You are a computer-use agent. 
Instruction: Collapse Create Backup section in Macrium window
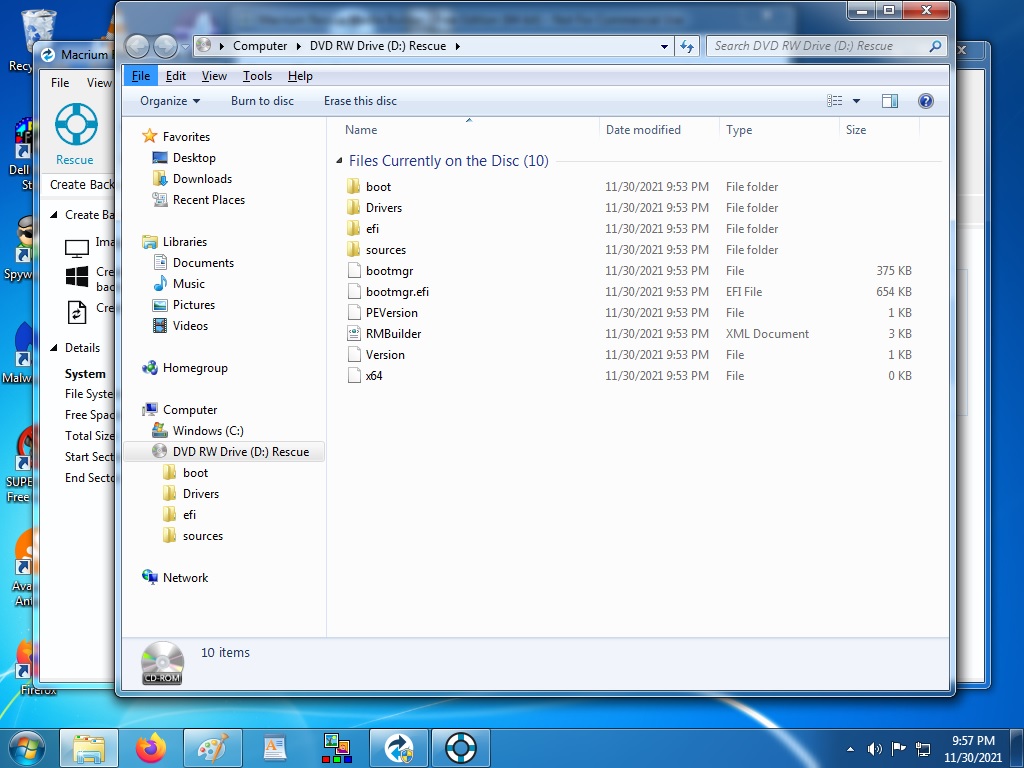[x=54, y=215]
